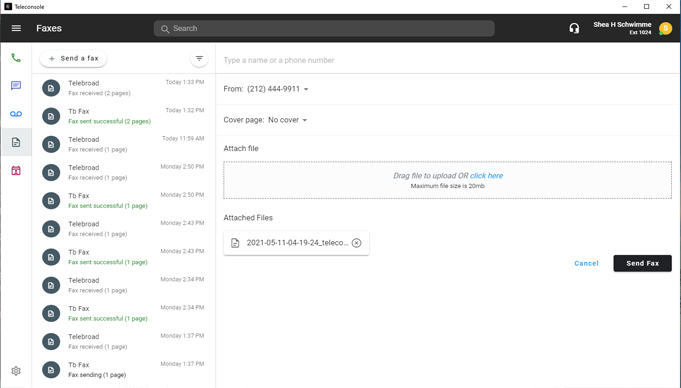Select the Faxes sidebar icon
The width and height of the screenshot is (681, 388).
tap(16, 142)
